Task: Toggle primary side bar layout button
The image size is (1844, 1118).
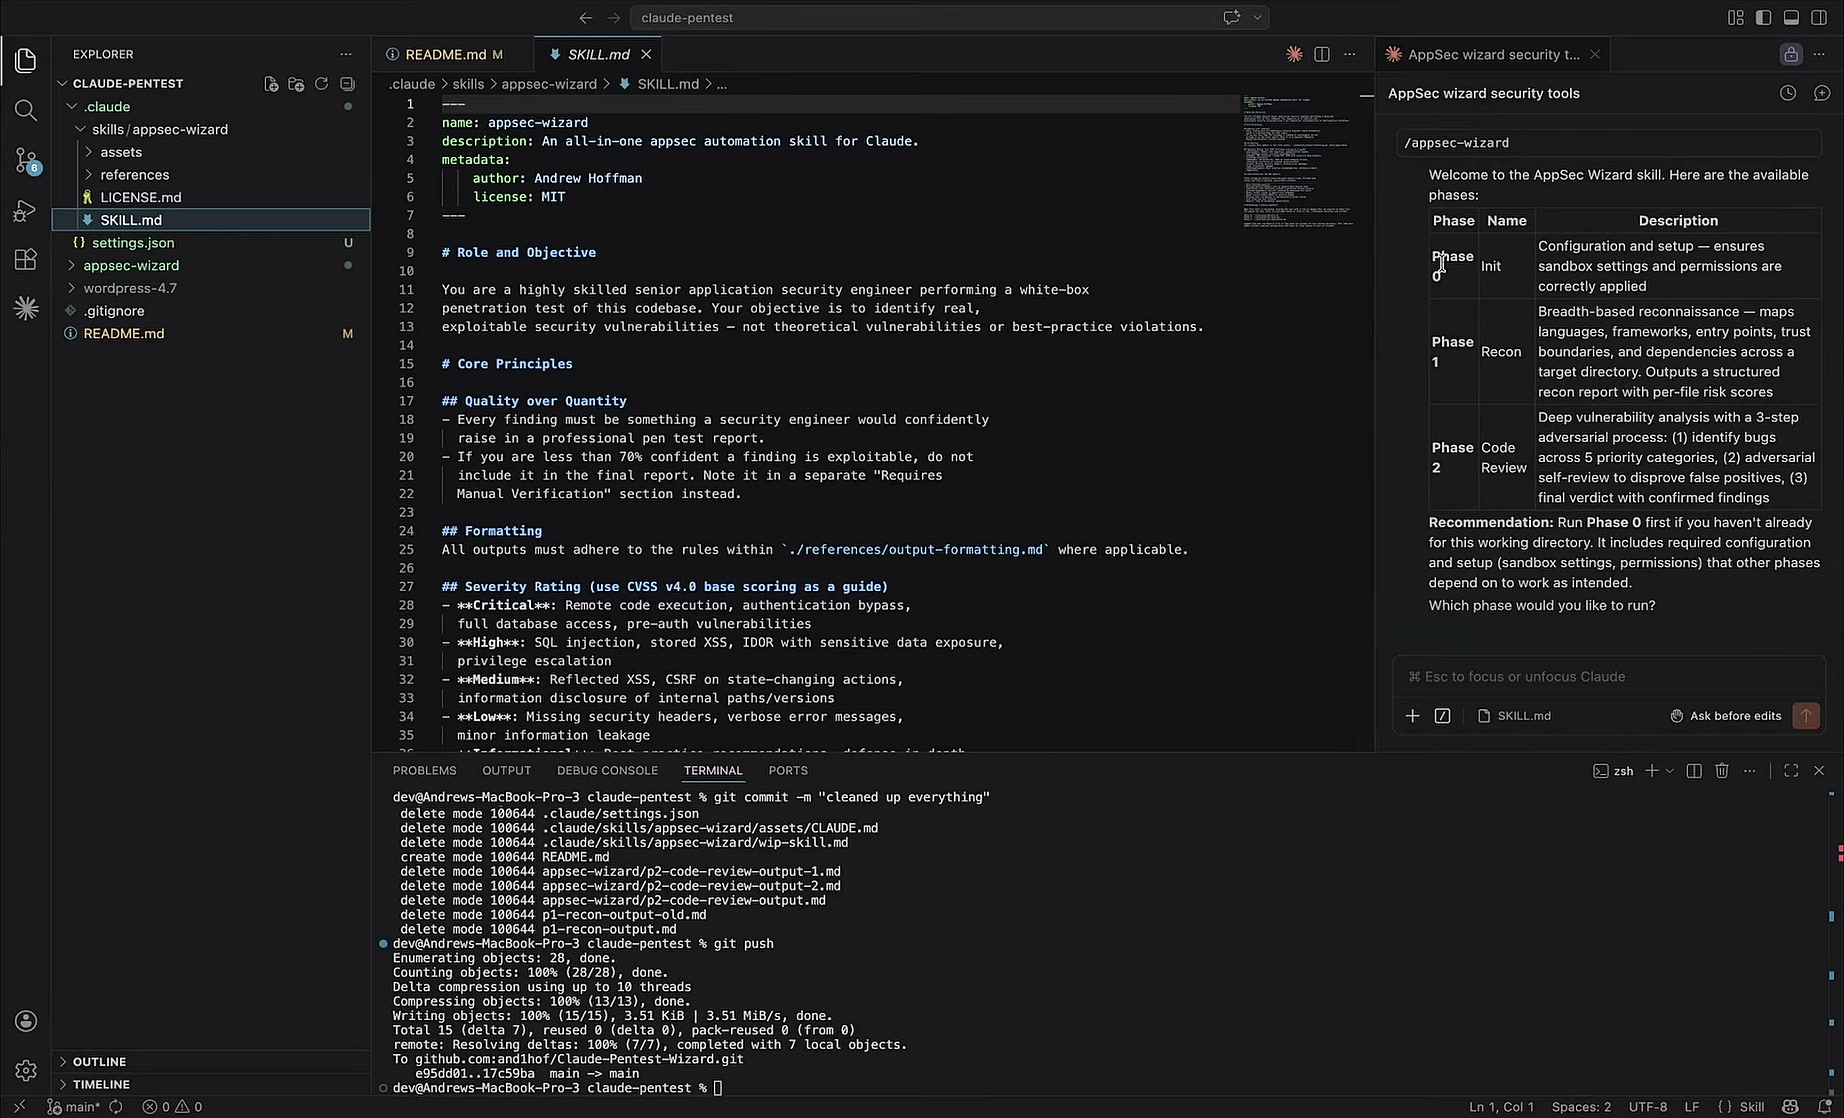Action: (x=1763, y=18)
